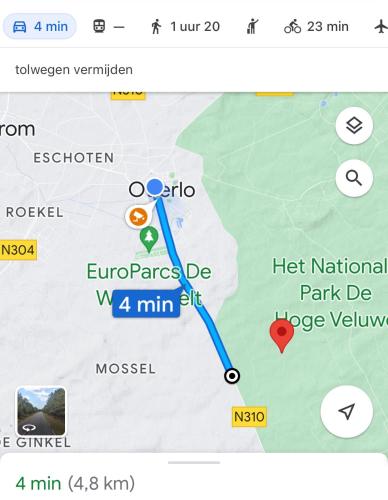Select the car driving mode tab
The width and height of the screenshot is (388, 500).
(40, 26)
